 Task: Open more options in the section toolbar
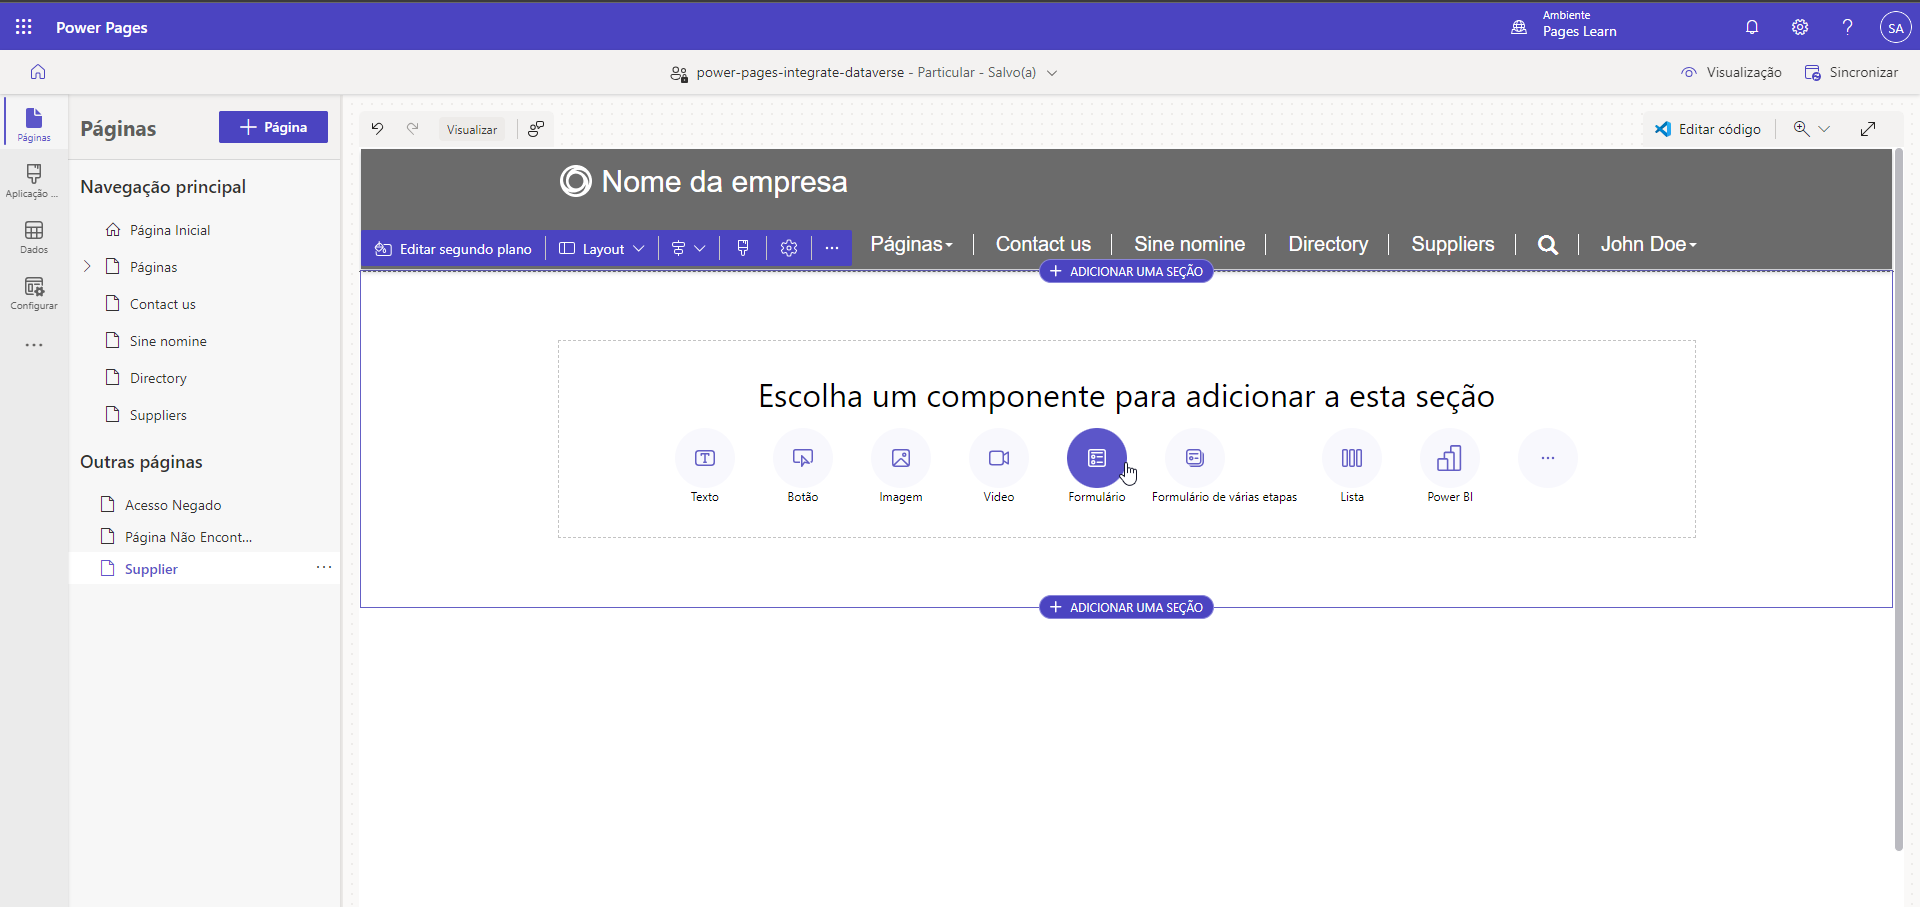pos(832,248)
